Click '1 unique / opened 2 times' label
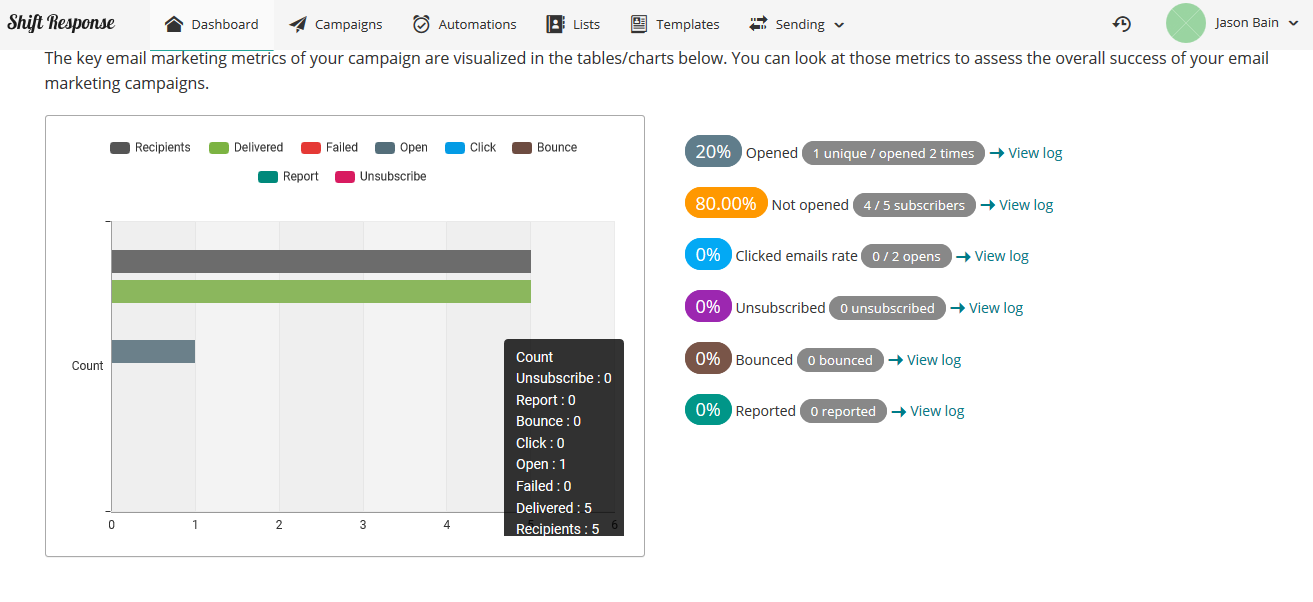 893,153
